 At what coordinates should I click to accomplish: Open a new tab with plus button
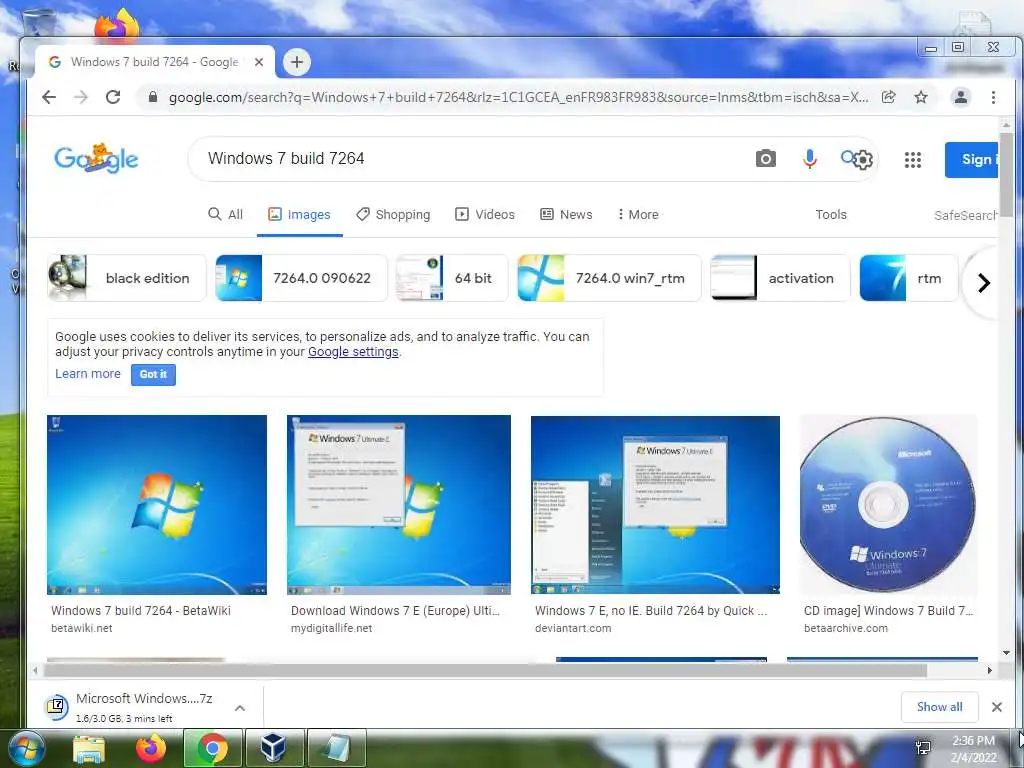pos(297,62)
